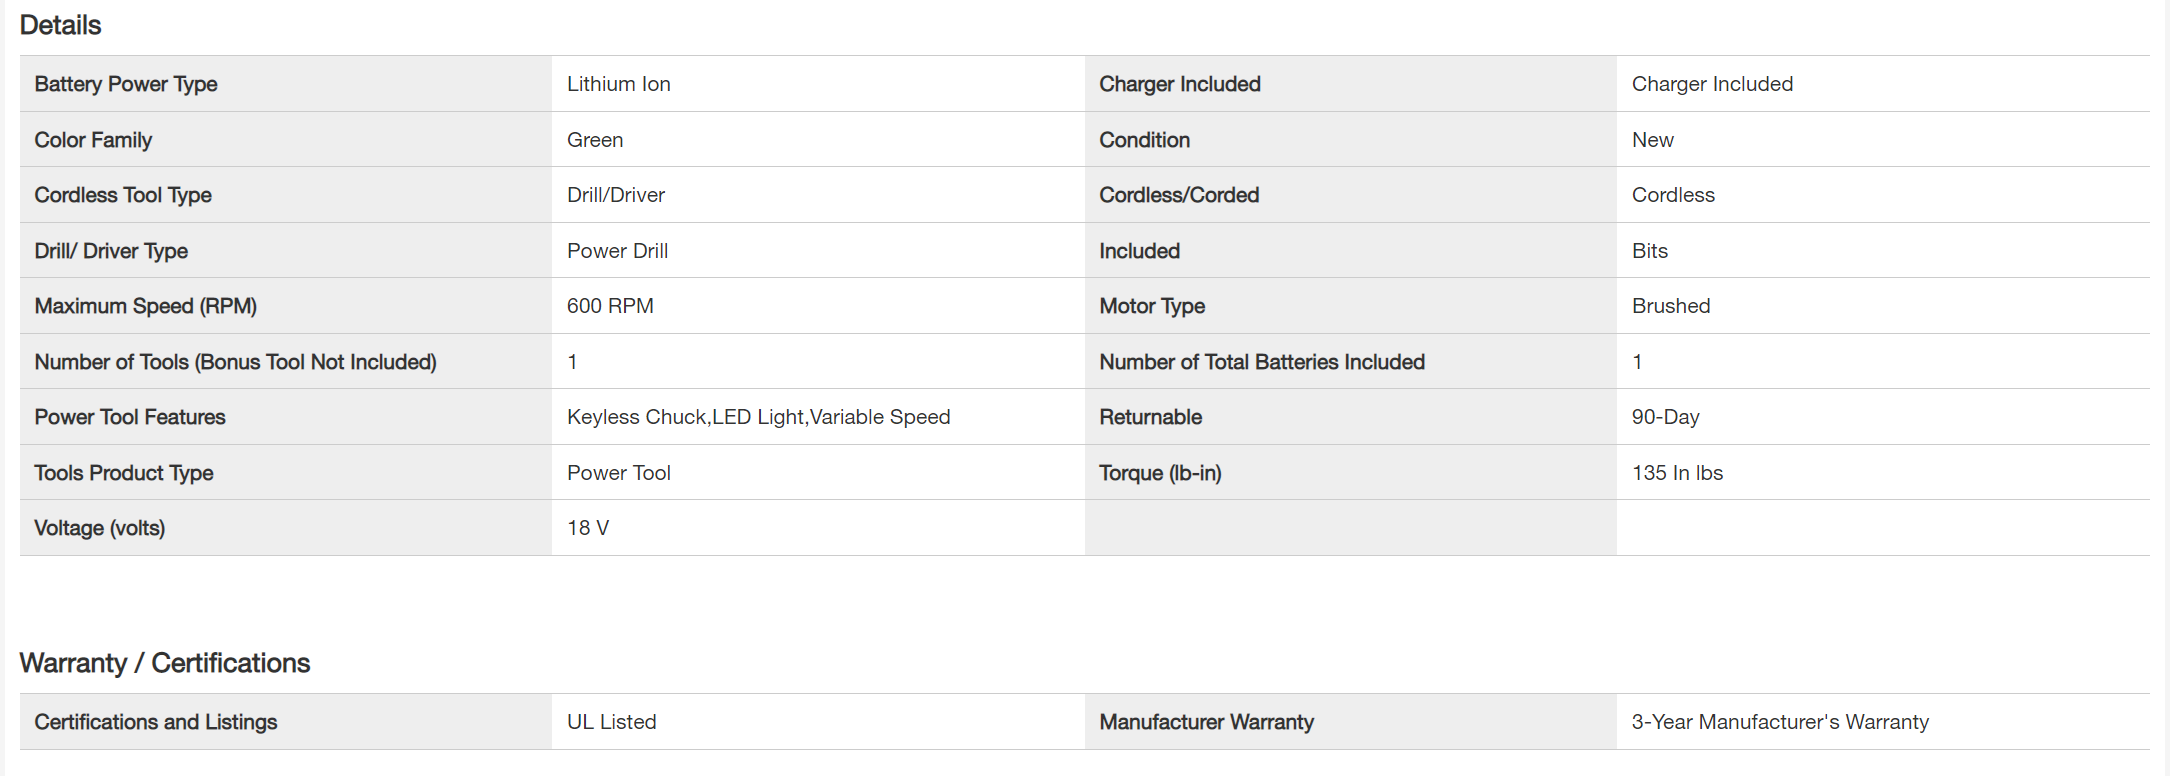Click the Motor Type label
This screenshot has width=2170, height=776.
(1152, 306)
